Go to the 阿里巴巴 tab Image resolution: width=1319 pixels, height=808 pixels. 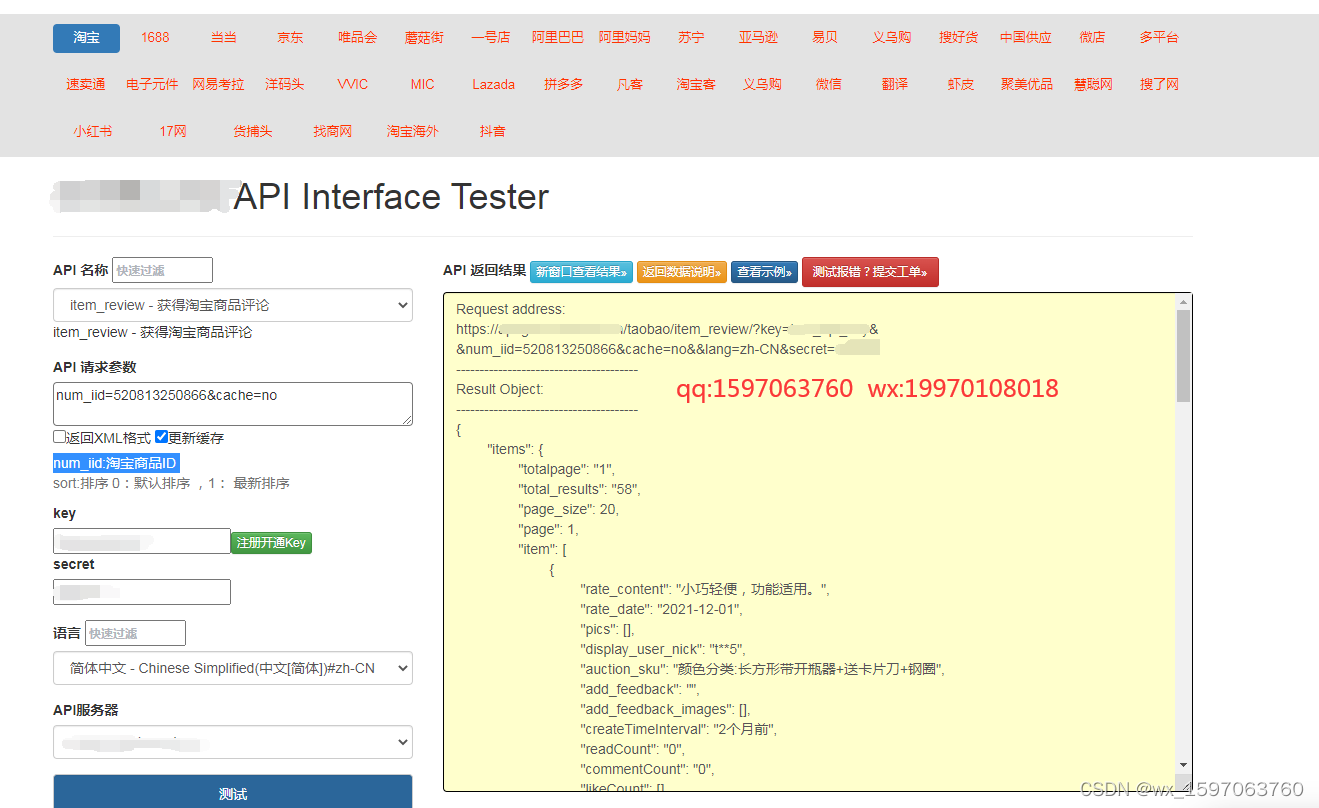pos(558,38)
